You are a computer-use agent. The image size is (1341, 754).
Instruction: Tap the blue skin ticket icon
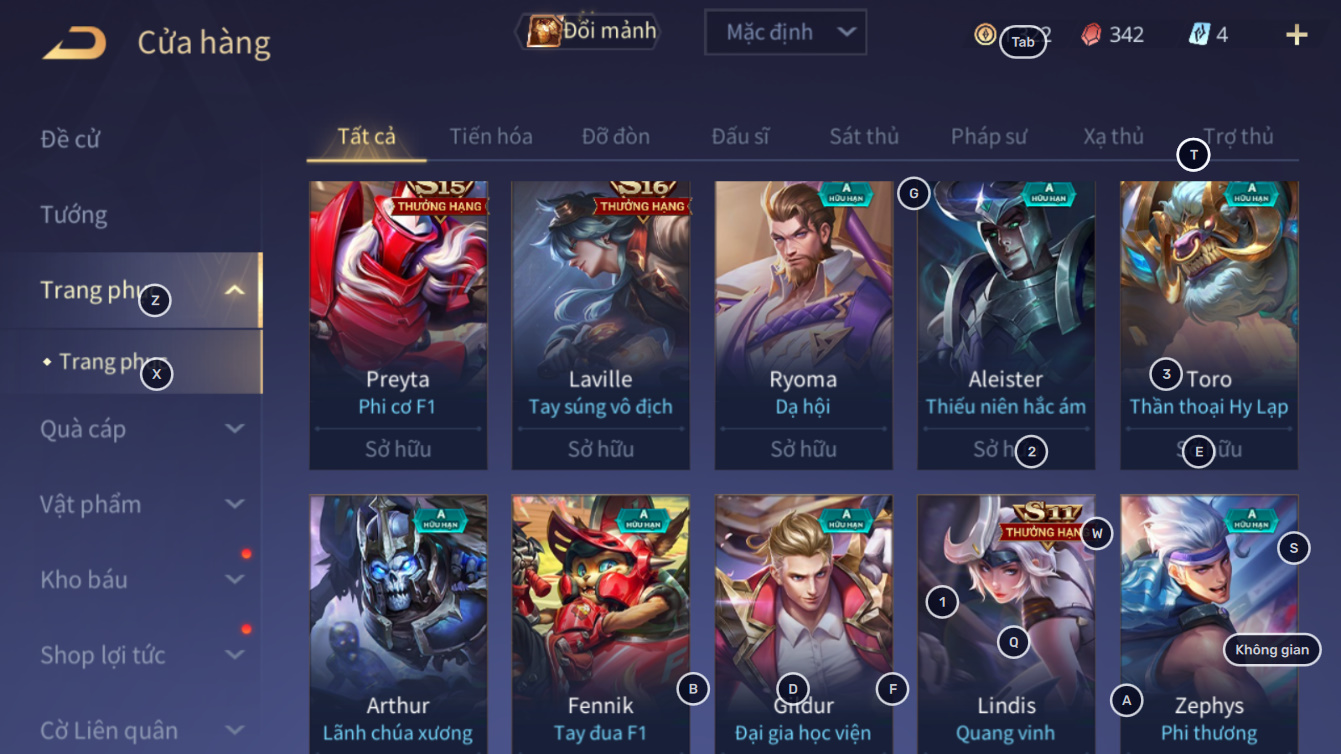click(x=1198, y=34)
